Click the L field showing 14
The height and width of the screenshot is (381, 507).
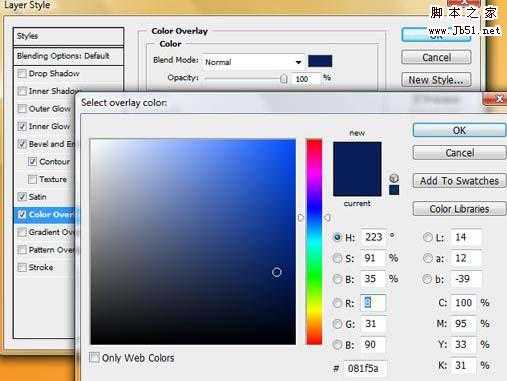point(466,237)
